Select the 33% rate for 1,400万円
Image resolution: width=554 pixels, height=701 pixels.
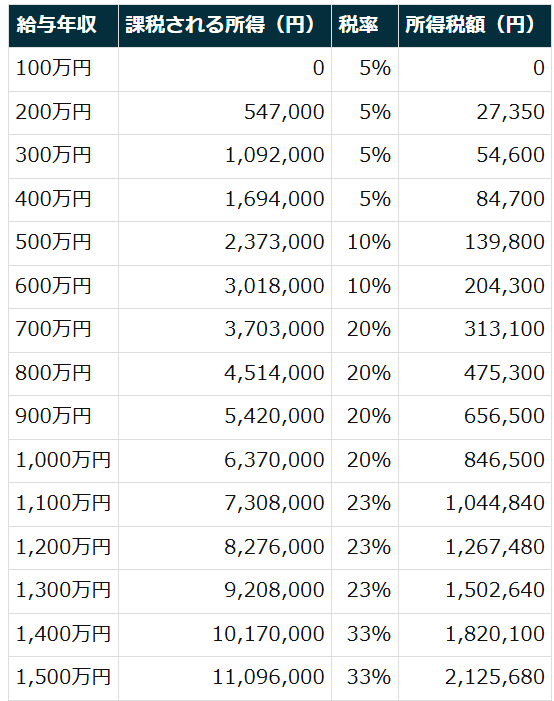click(x=365, y=634)
